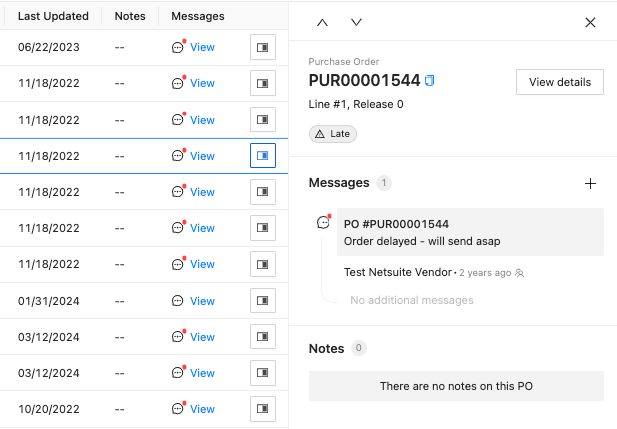View messages in the selected highlighted row

point(202,156)
